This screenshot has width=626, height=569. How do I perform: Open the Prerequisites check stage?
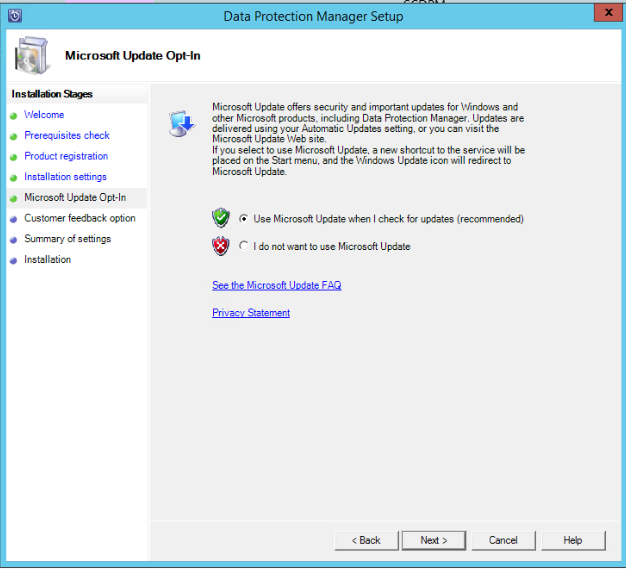click(67, 135)
